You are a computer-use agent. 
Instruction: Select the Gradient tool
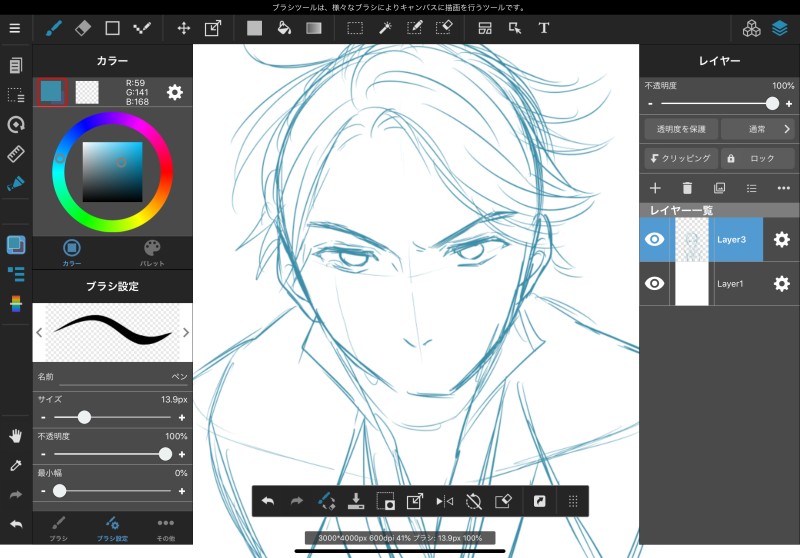click(314, 28)
